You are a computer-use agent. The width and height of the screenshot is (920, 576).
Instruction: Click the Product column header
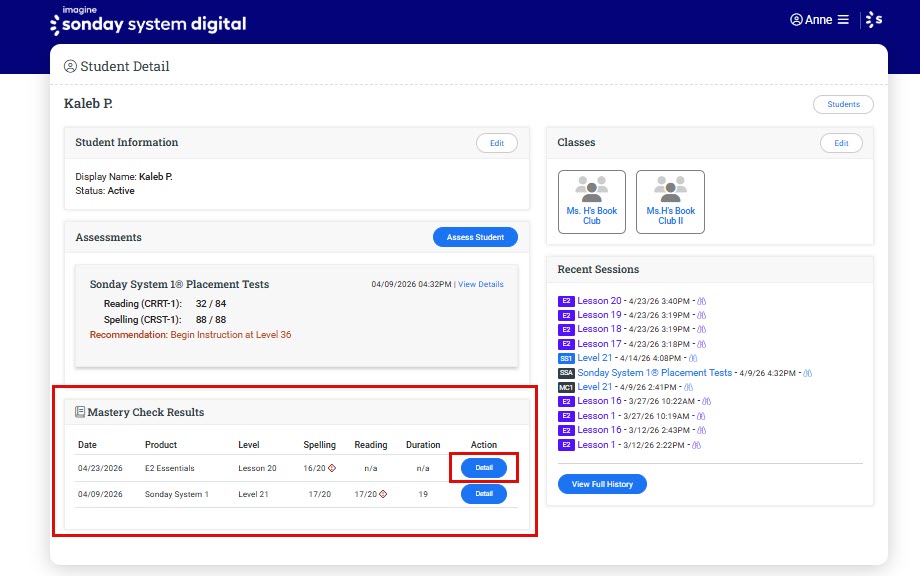[161, 445]
